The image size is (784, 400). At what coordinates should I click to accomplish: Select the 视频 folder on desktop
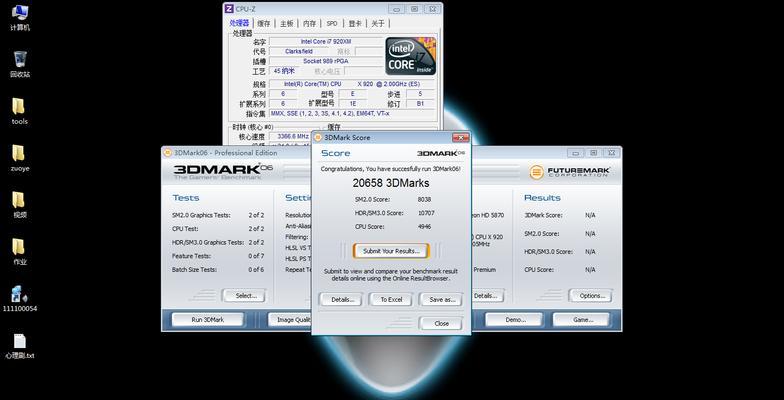click(x=19, y=205)
